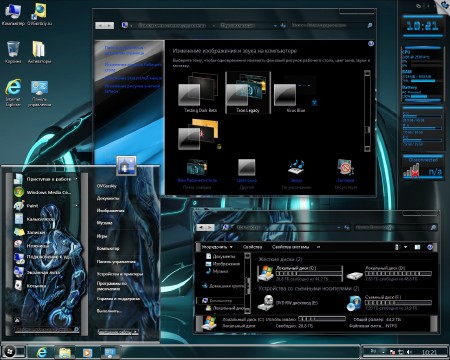Open help icon in Personalization window
This screenshot has height=360, width=450.
371,44
